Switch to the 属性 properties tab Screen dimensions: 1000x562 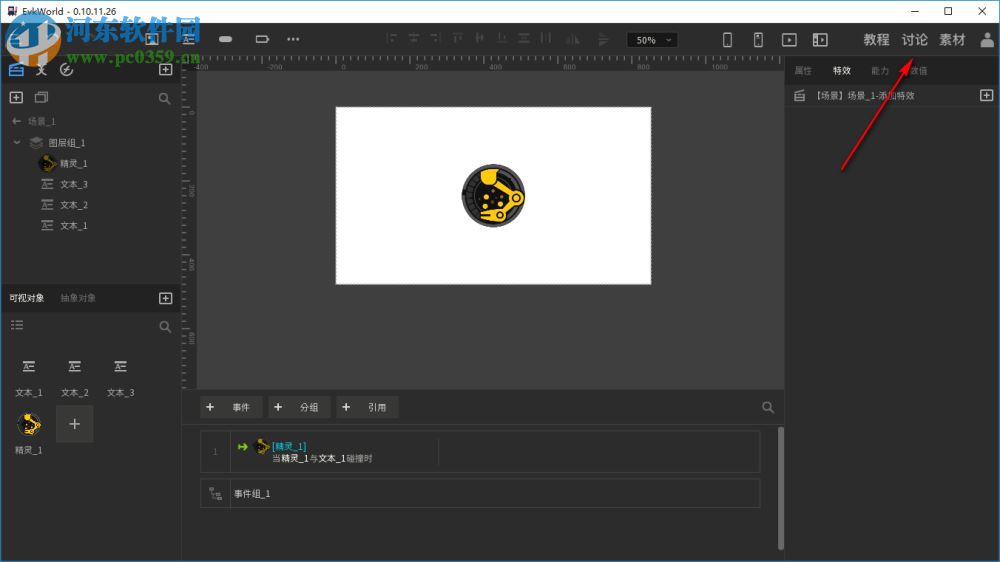coord(803,71)
